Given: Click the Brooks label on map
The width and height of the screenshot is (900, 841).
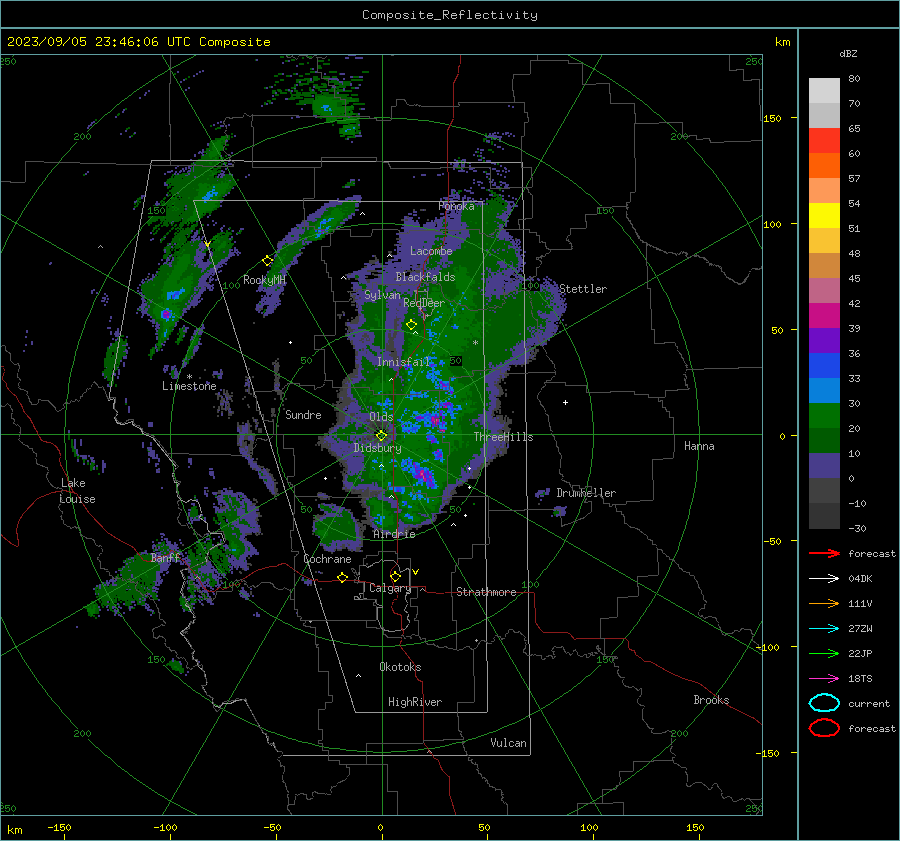Looking at the screenshot, I should coord(711,700).
